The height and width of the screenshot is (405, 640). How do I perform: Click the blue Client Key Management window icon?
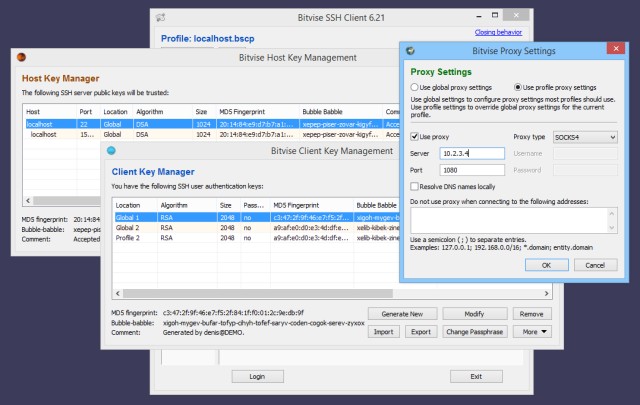click(x=111, y=151)
